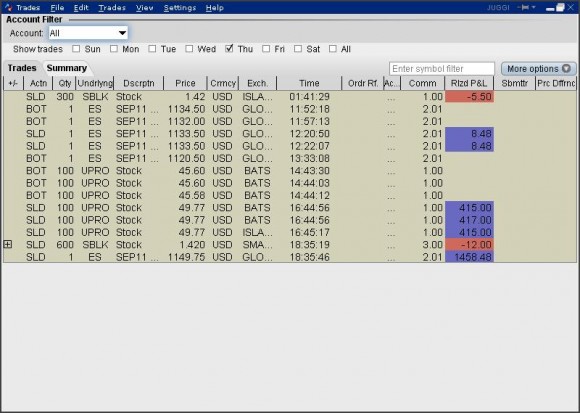Uncheck the Thu checkbox
Viewport: 580px width, 413px height.
(x=229, y=49)
